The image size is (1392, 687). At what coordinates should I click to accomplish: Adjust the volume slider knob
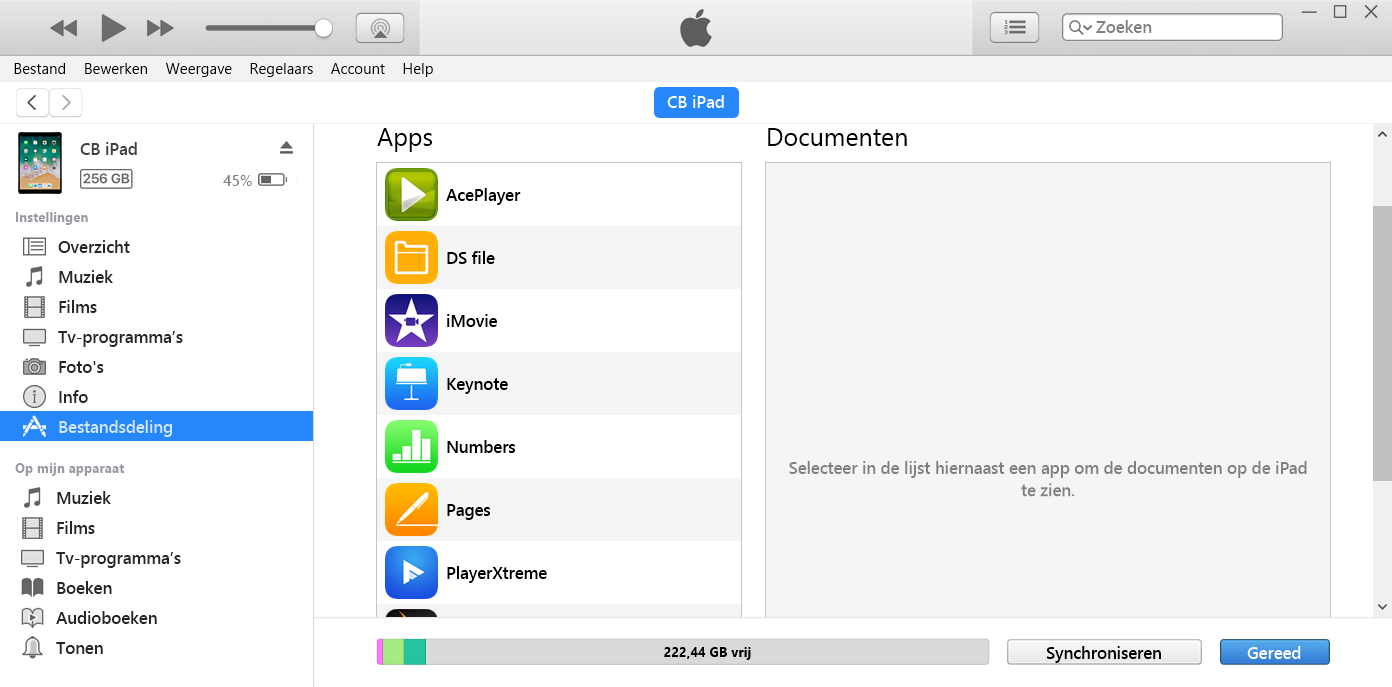pyautogui.click(x=323, y=28)
